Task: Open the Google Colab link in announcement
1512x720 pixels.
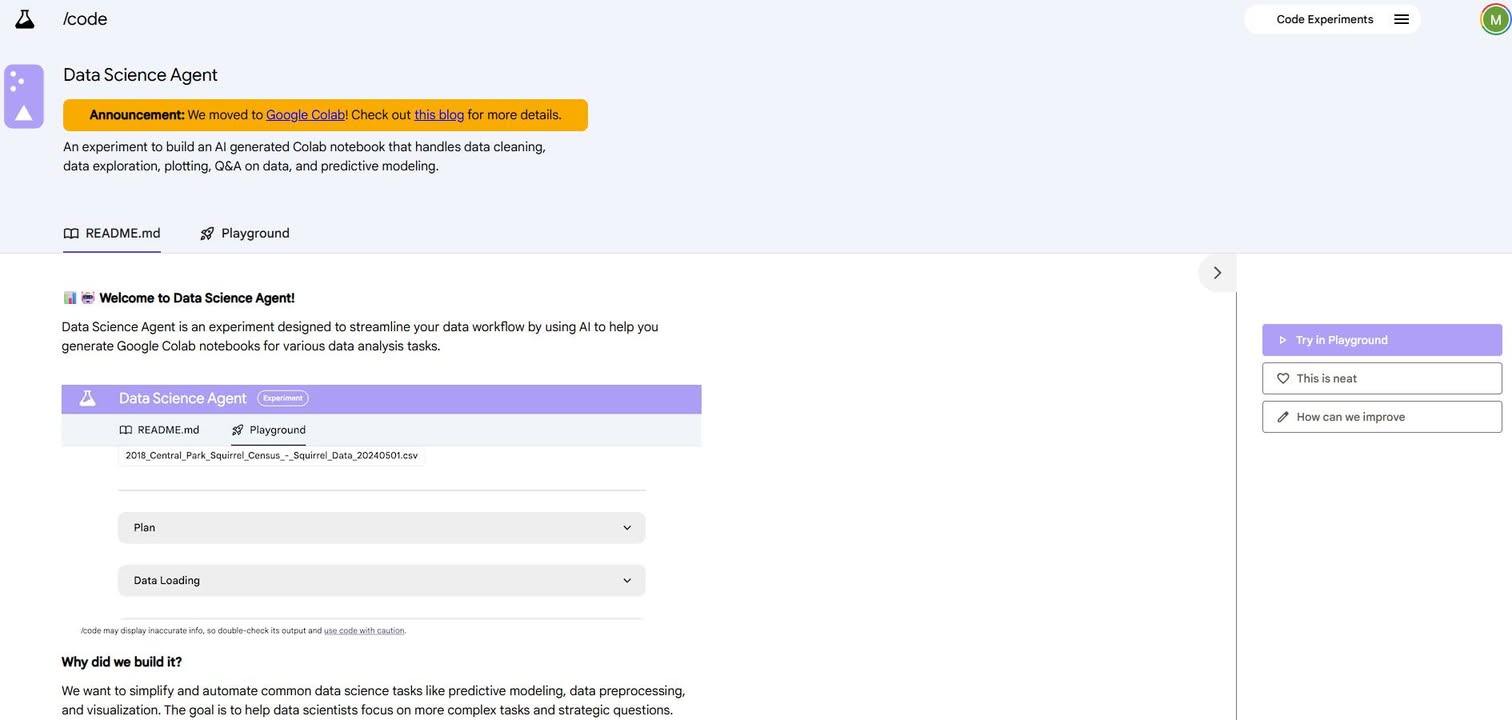Action: click(x=305, y=115)
